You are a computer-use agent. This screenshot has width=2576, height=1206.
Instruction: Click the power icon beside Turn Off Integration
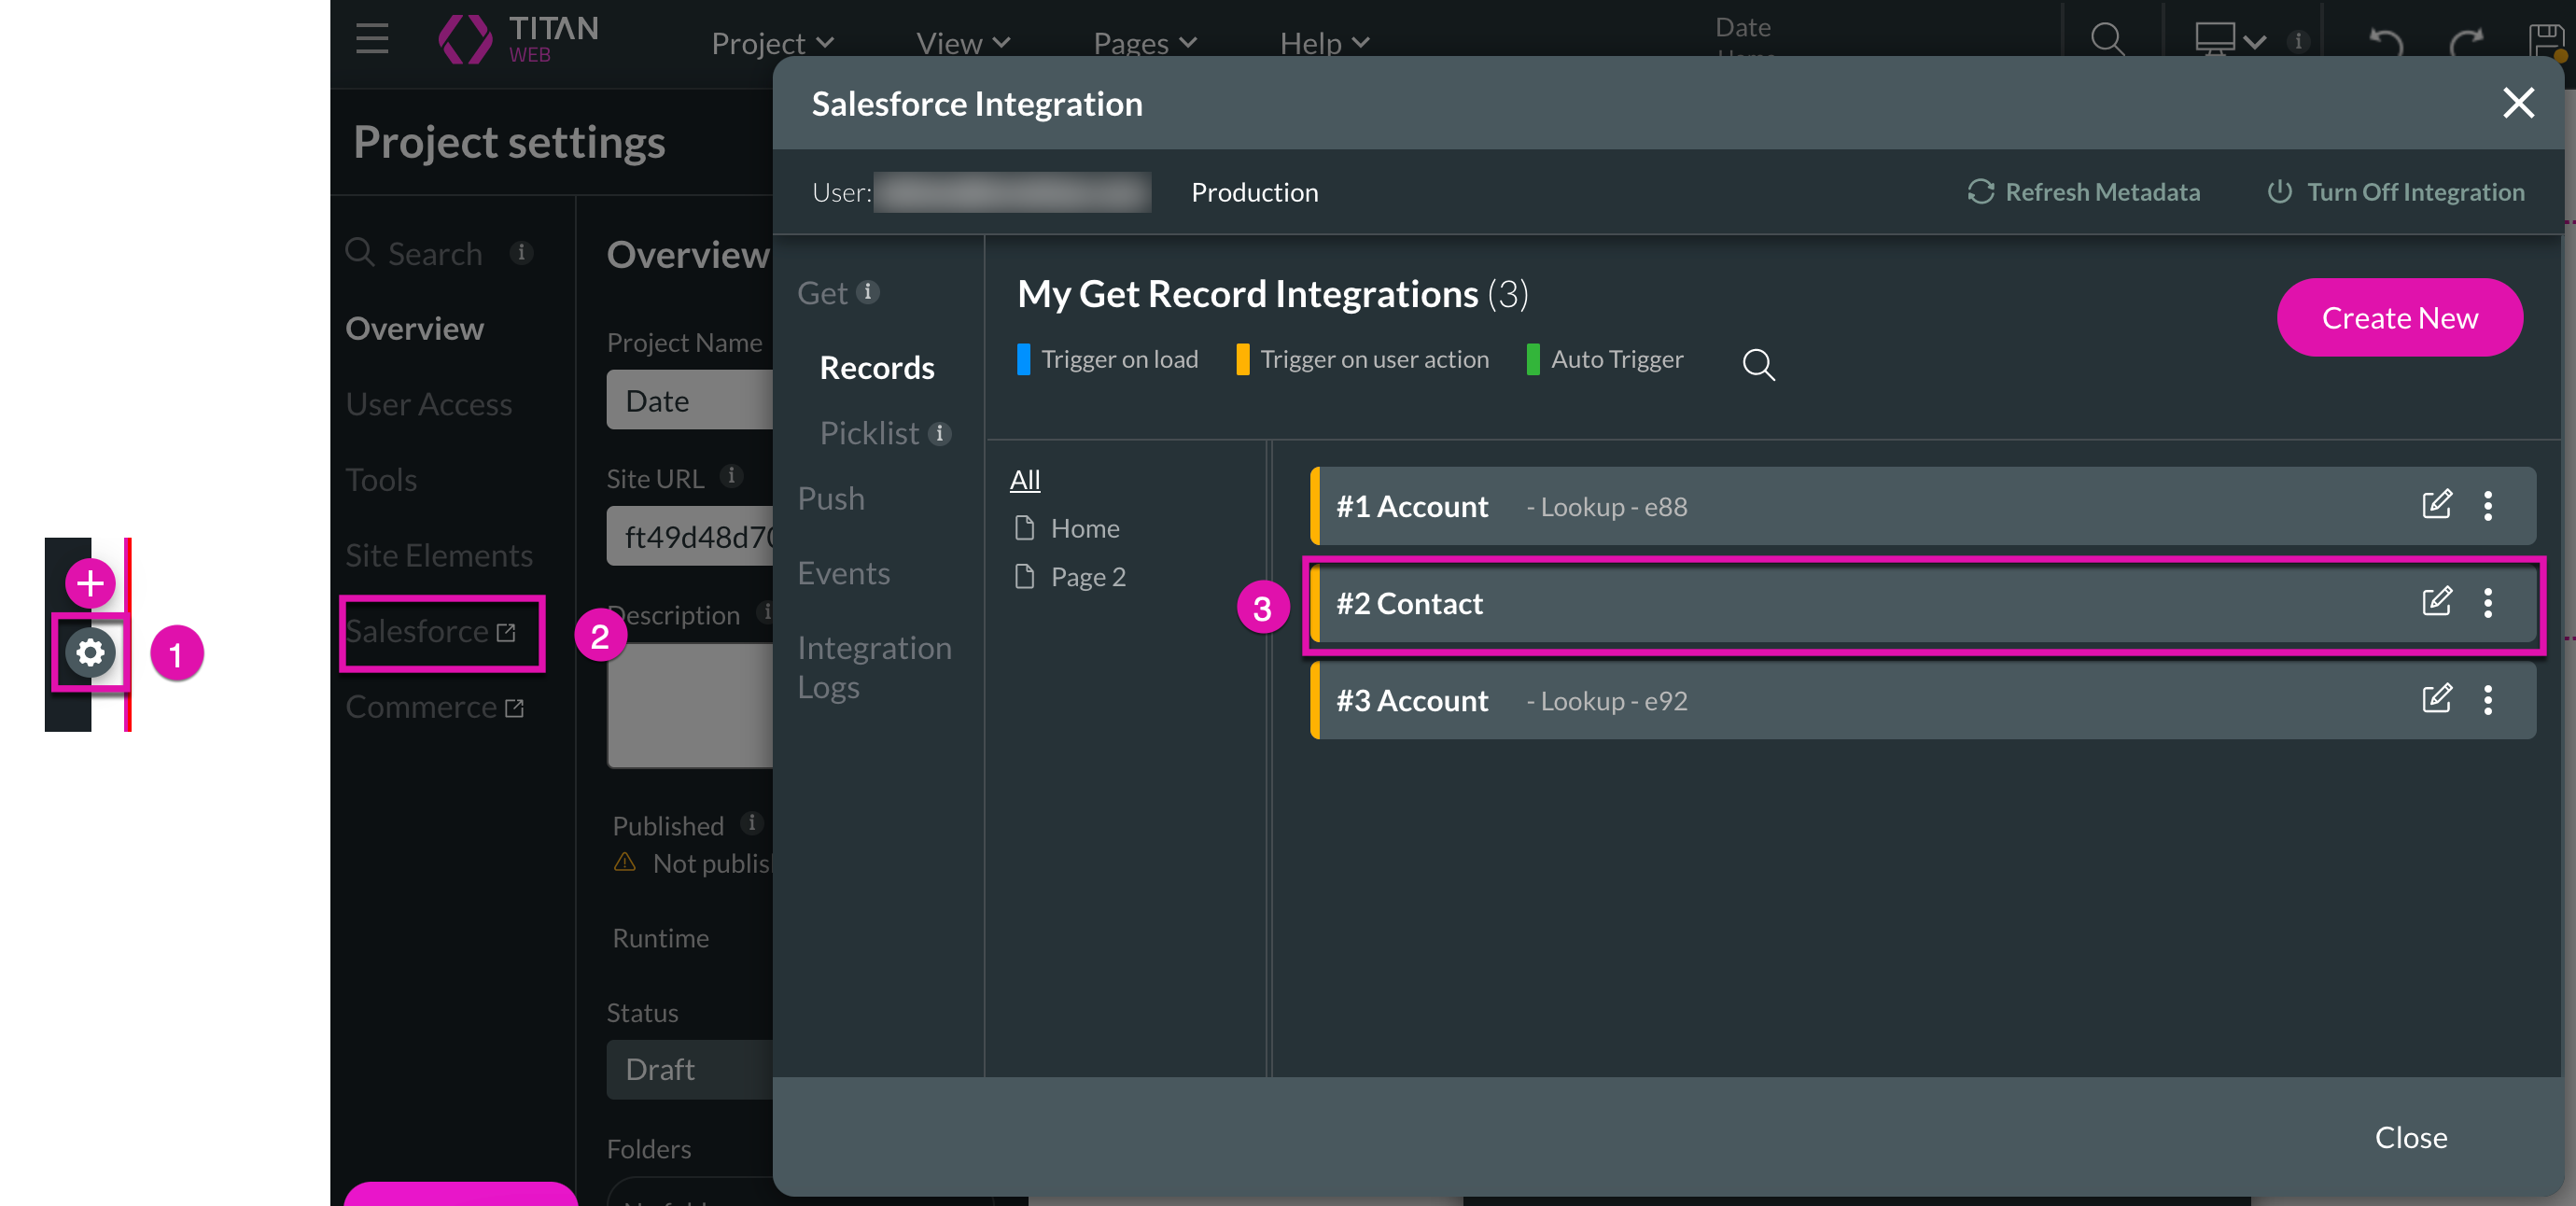pos(2279,192)
